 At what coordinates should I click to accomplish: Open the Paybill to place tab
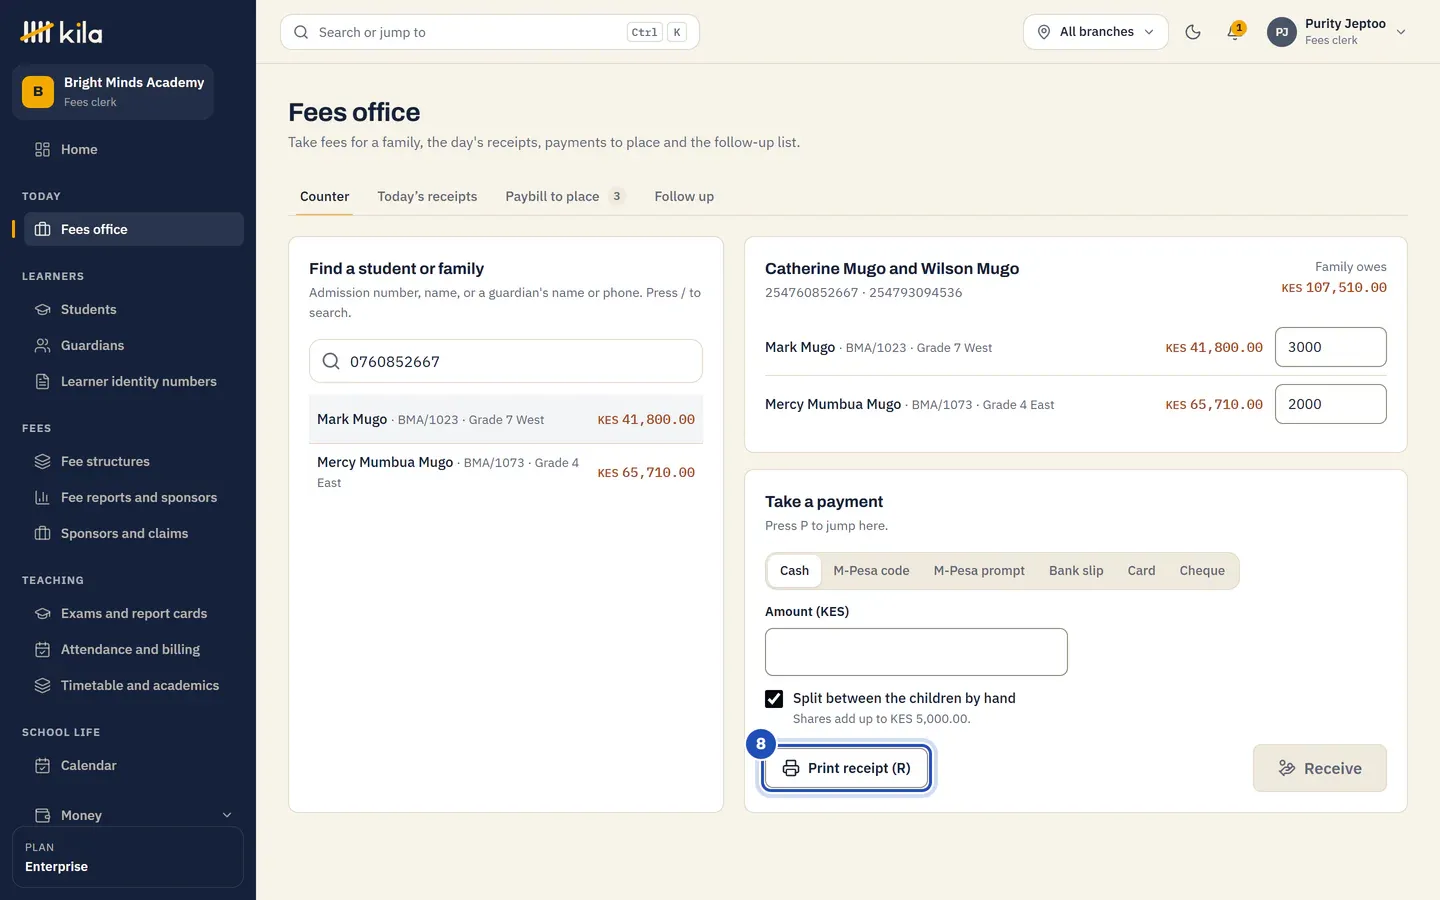click(565, 197)
